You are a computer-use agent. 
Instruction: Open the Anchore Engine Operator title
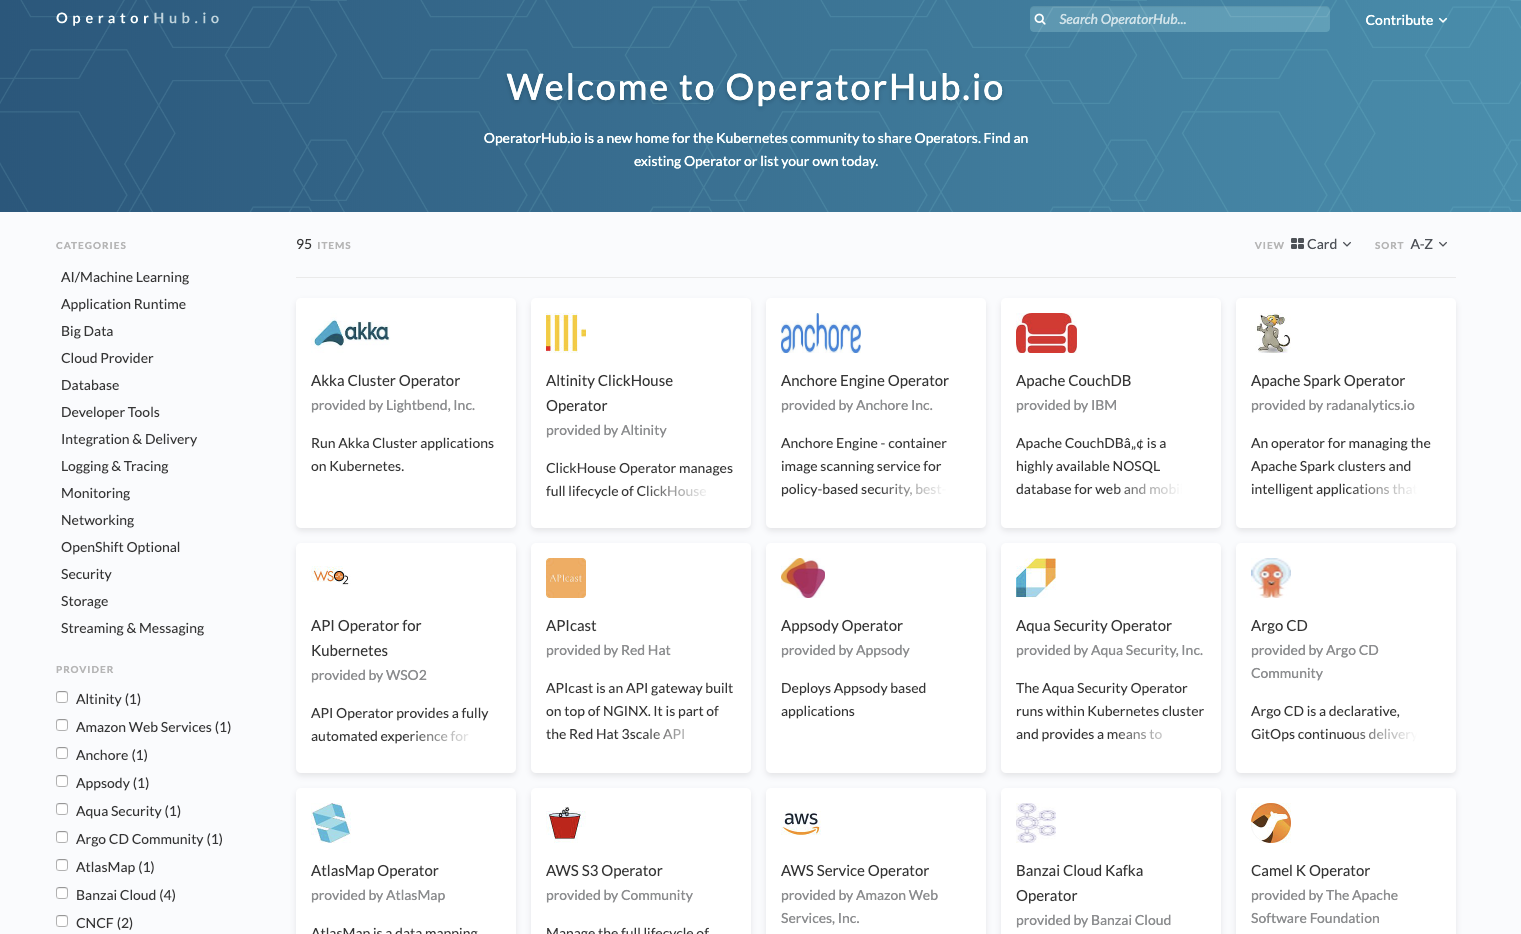pyautogui.click(x=865, y=381)
